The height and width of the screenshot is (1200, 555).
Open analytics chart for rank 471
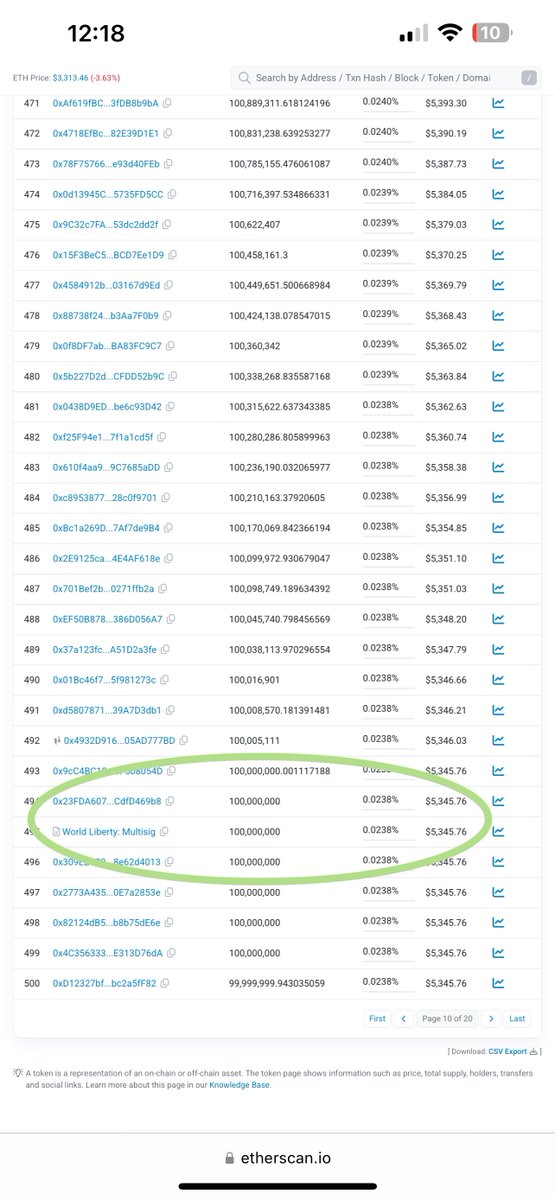(498, 103)
